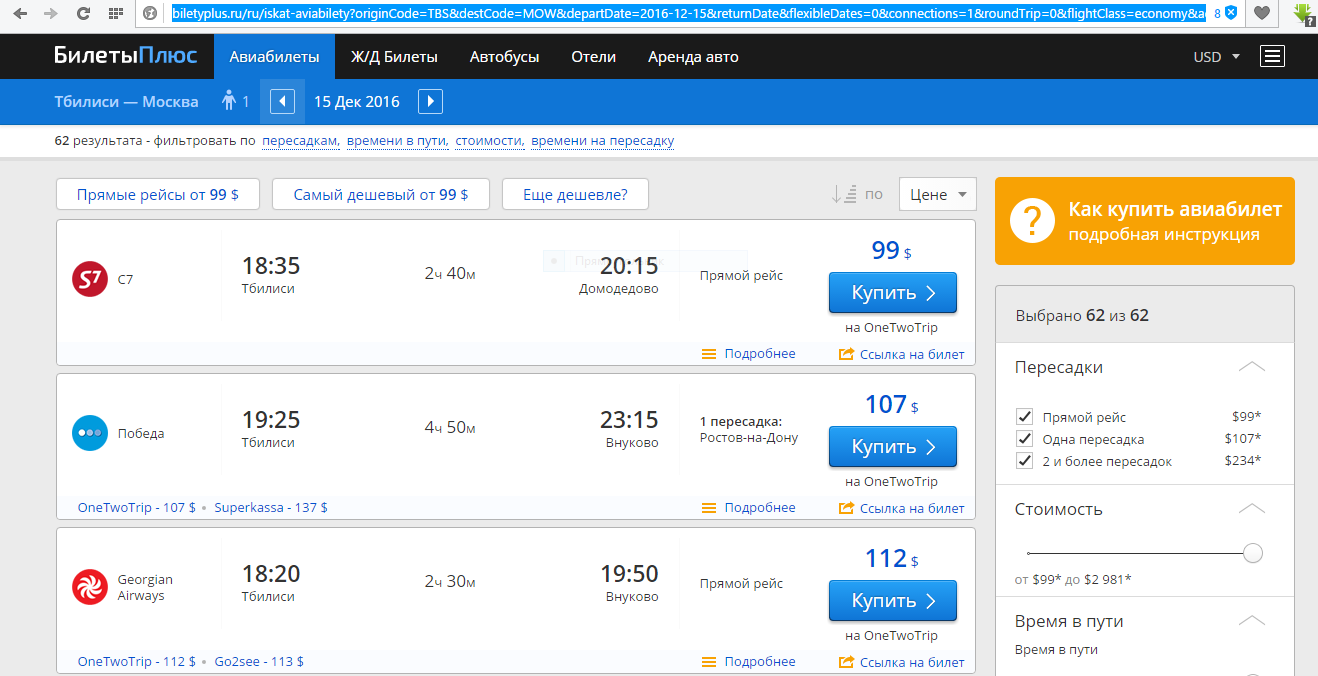Click the Тбилиси — Москва route text
This screenshot has height=676, width=1318.
126,101
